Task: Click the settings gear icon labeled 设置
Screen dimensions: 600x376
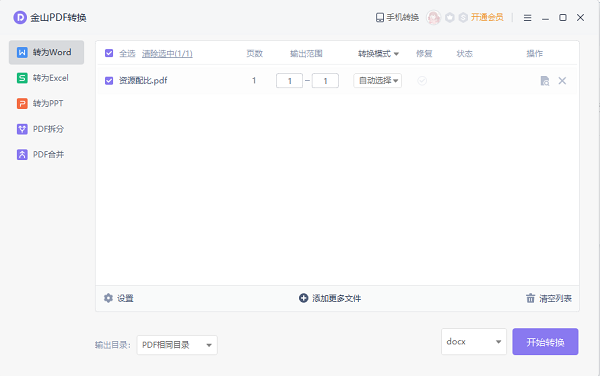Action: pyautogui.click(x=108, y=298)
